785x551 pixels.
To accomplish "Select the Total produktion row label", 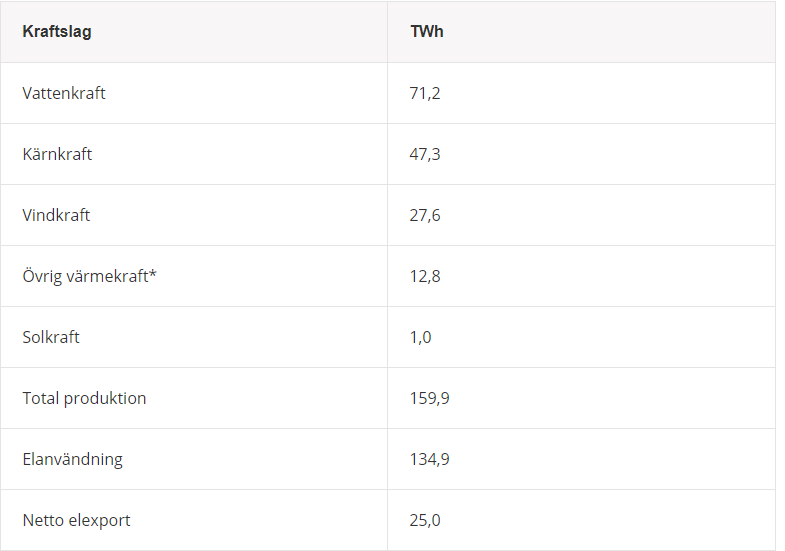I will 84,398.
